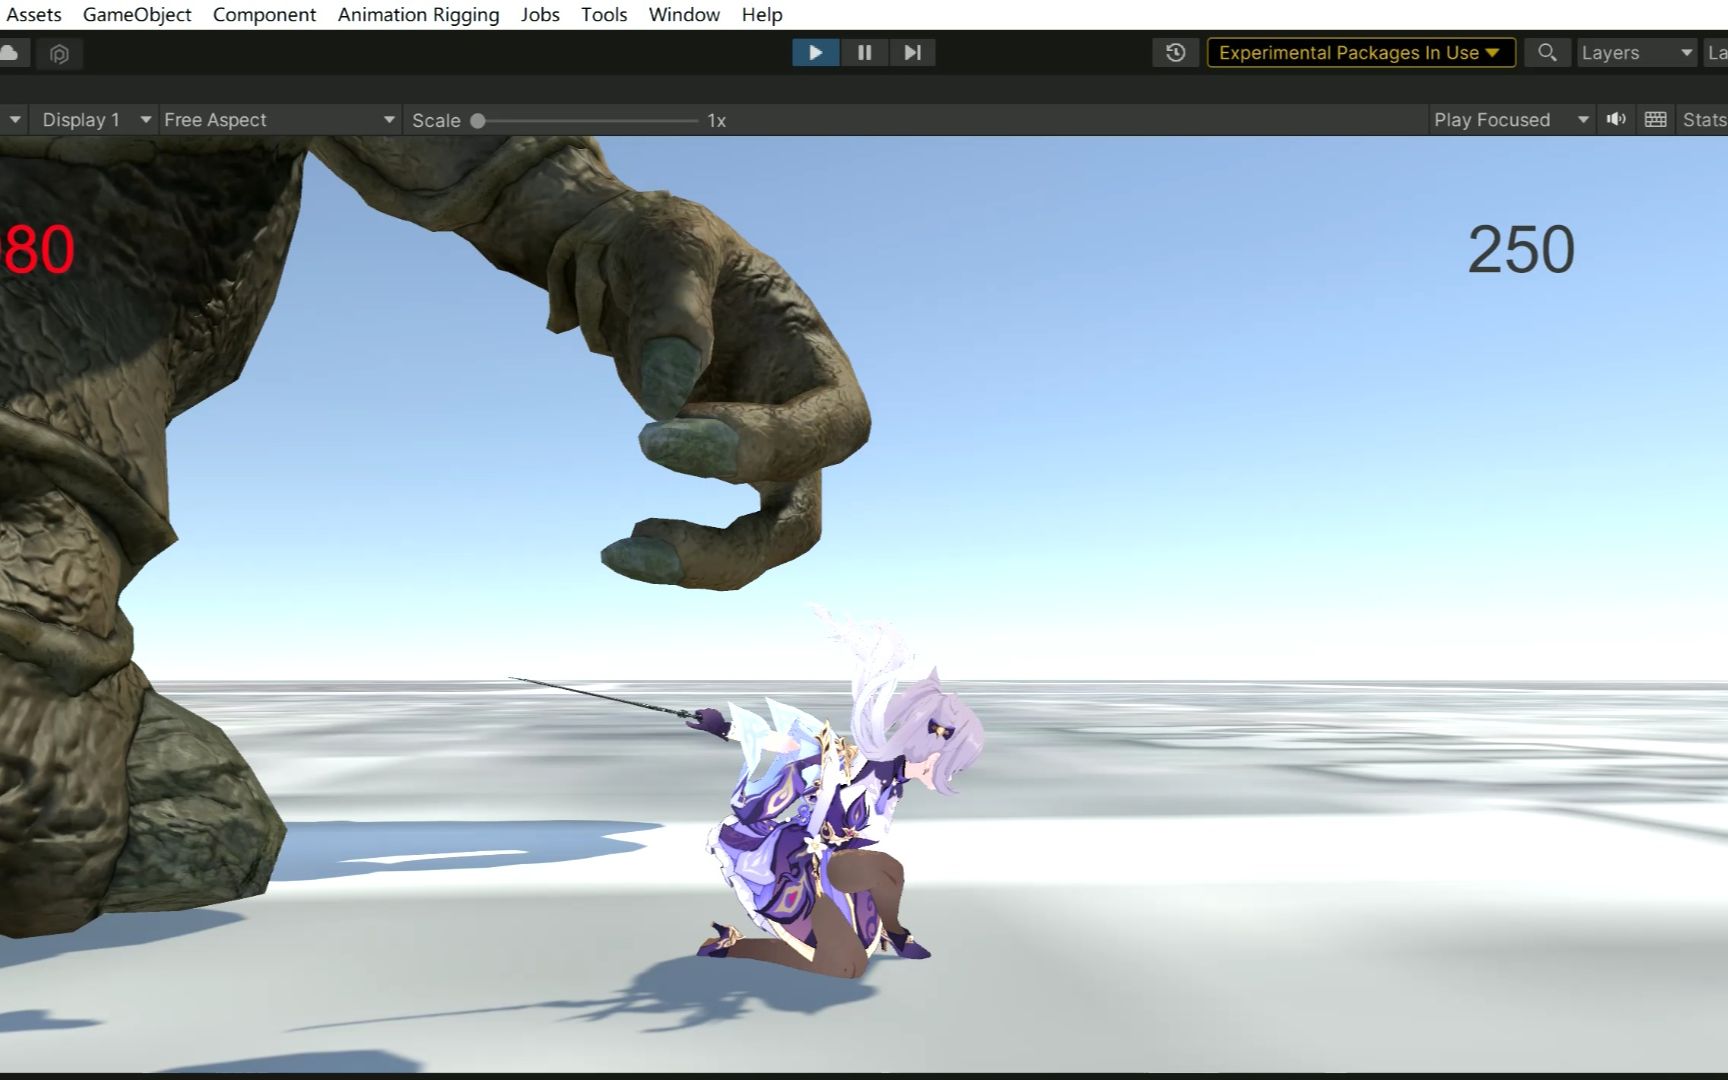This screenshot has width=1728, height=1080.
Task: Click the 1x scale value
Action: tap(717, 121)
